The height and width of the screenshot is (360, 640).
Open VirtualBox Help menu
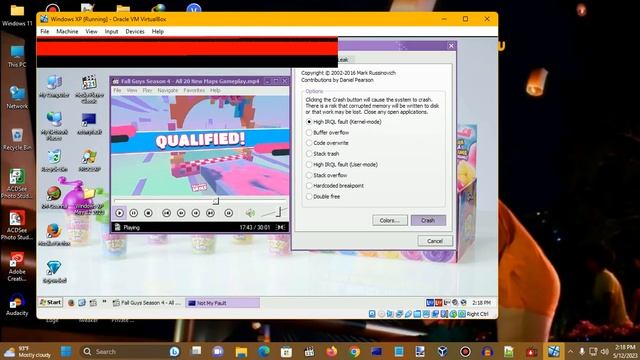coord(158,31)
